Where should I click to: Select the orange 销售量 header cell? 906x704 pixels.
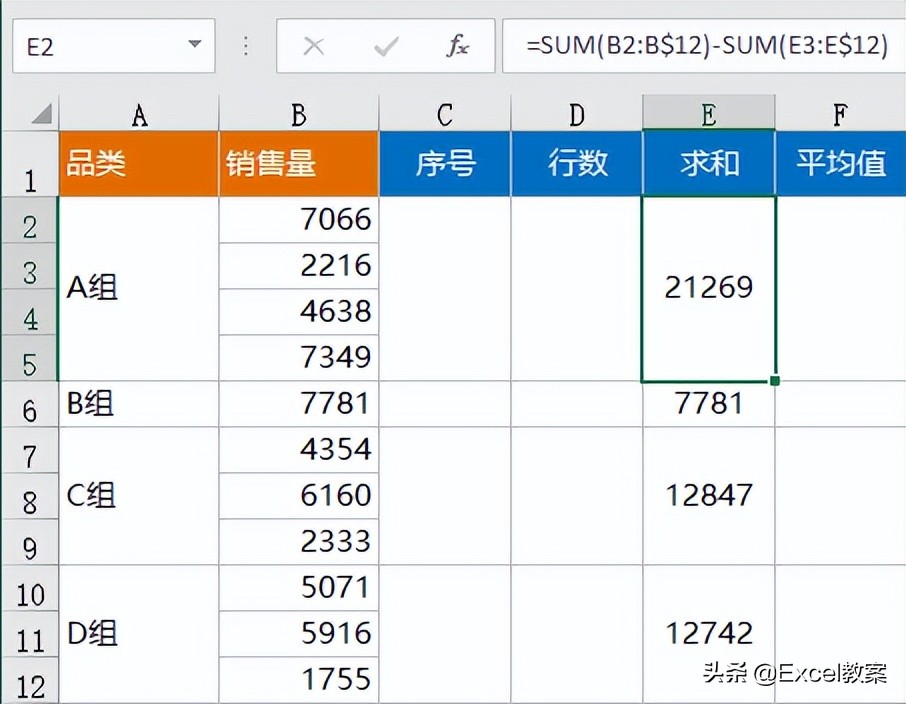[298, 162]
